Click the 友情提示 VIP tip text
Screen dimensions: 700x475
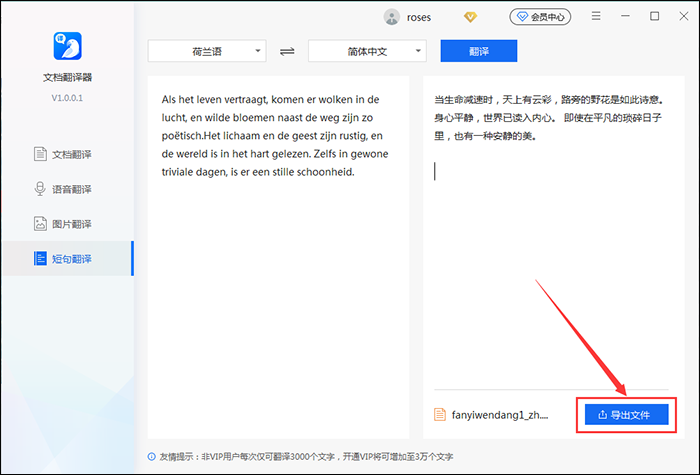[x=306, y=457]
